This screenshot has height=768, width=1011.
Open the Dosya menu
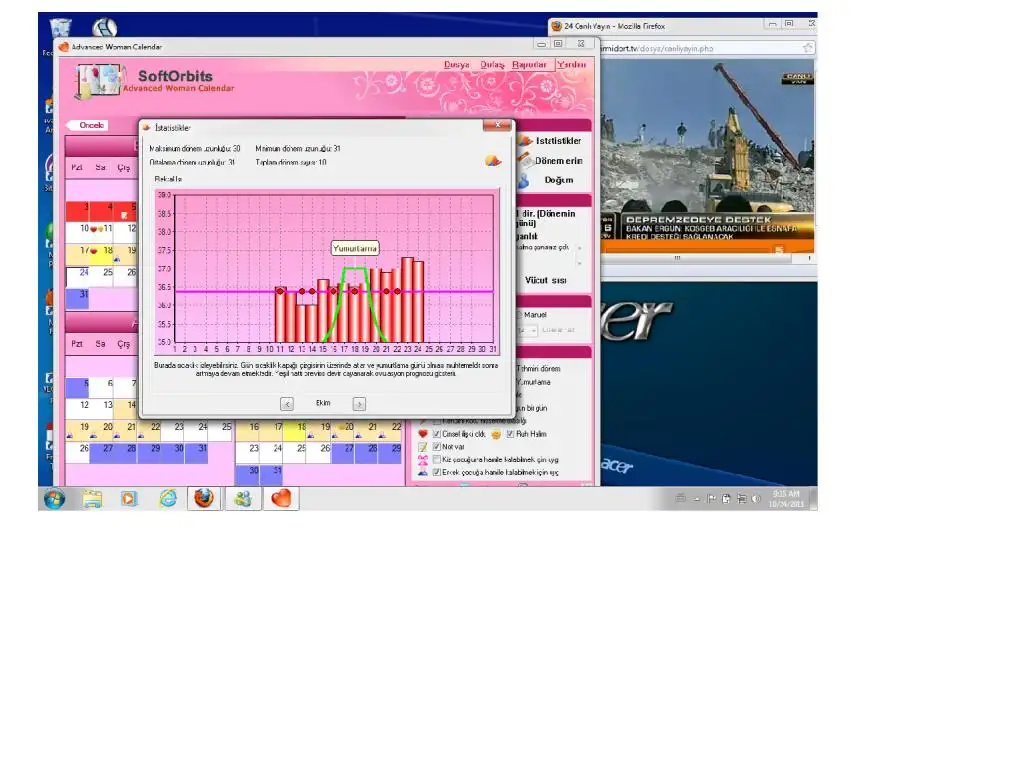[x=456, y=64]
